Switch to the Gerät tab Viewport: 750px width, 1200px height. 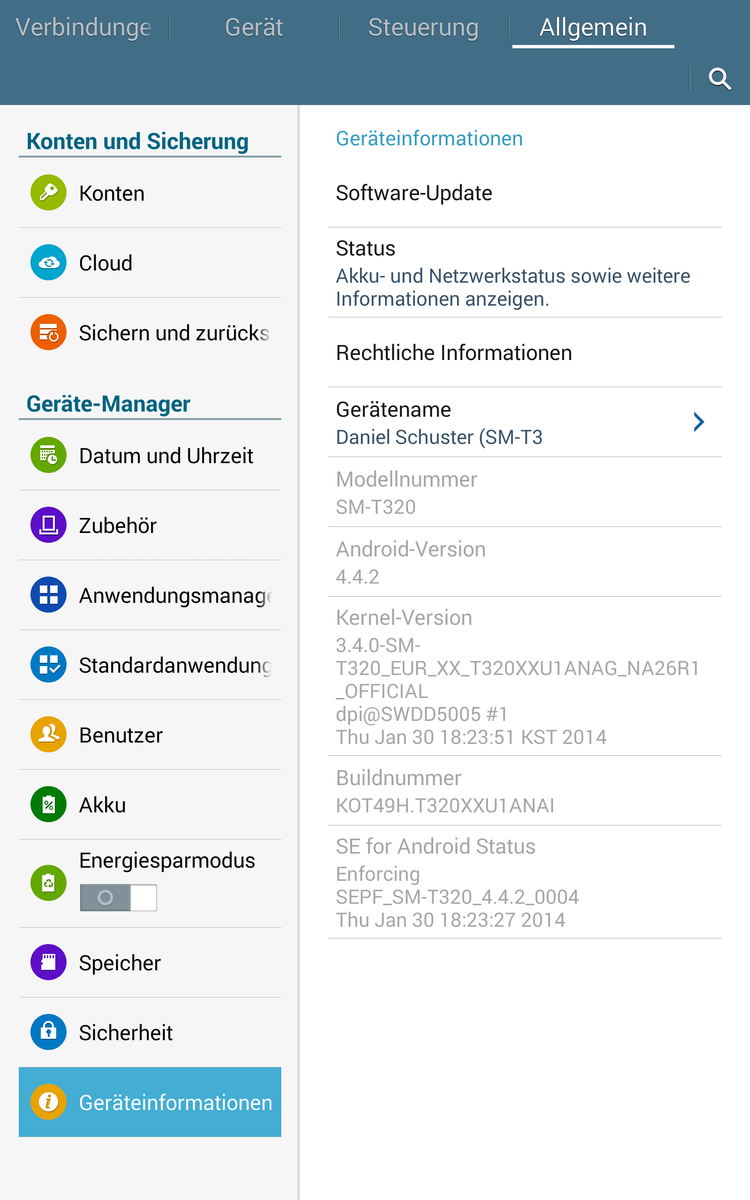point(254,27)
